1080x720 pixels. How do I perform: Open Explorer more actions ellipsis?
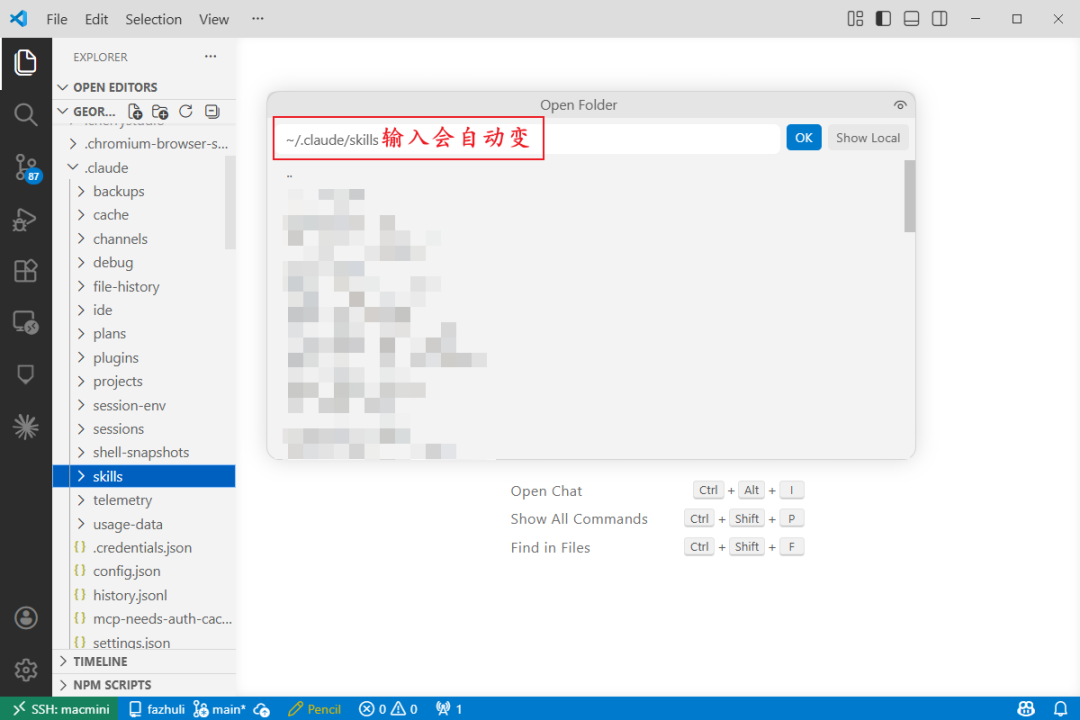(211, 56)
